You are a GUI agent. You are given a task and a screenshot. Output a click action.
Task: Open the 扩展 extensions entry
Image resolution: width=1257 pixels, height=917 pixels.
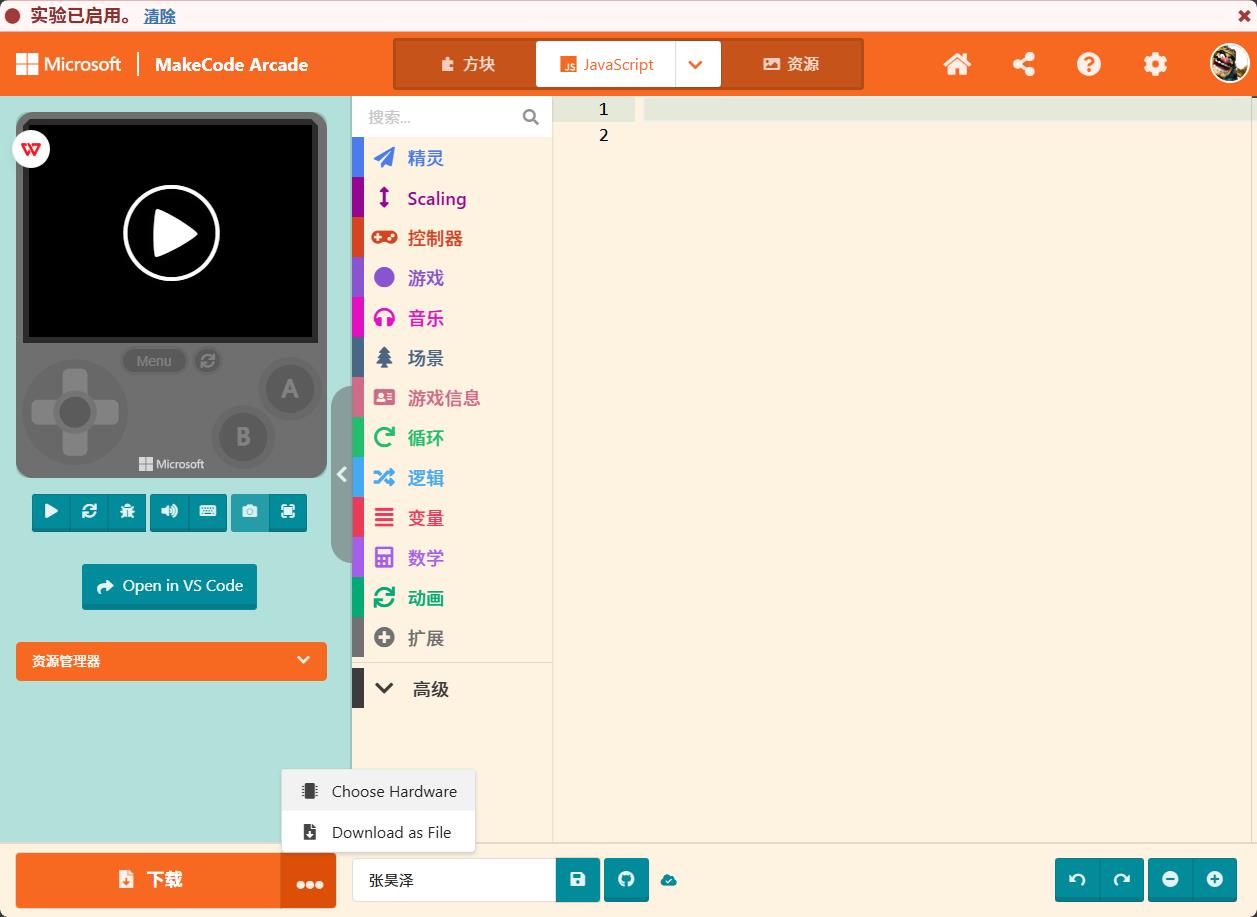[452, 638]
